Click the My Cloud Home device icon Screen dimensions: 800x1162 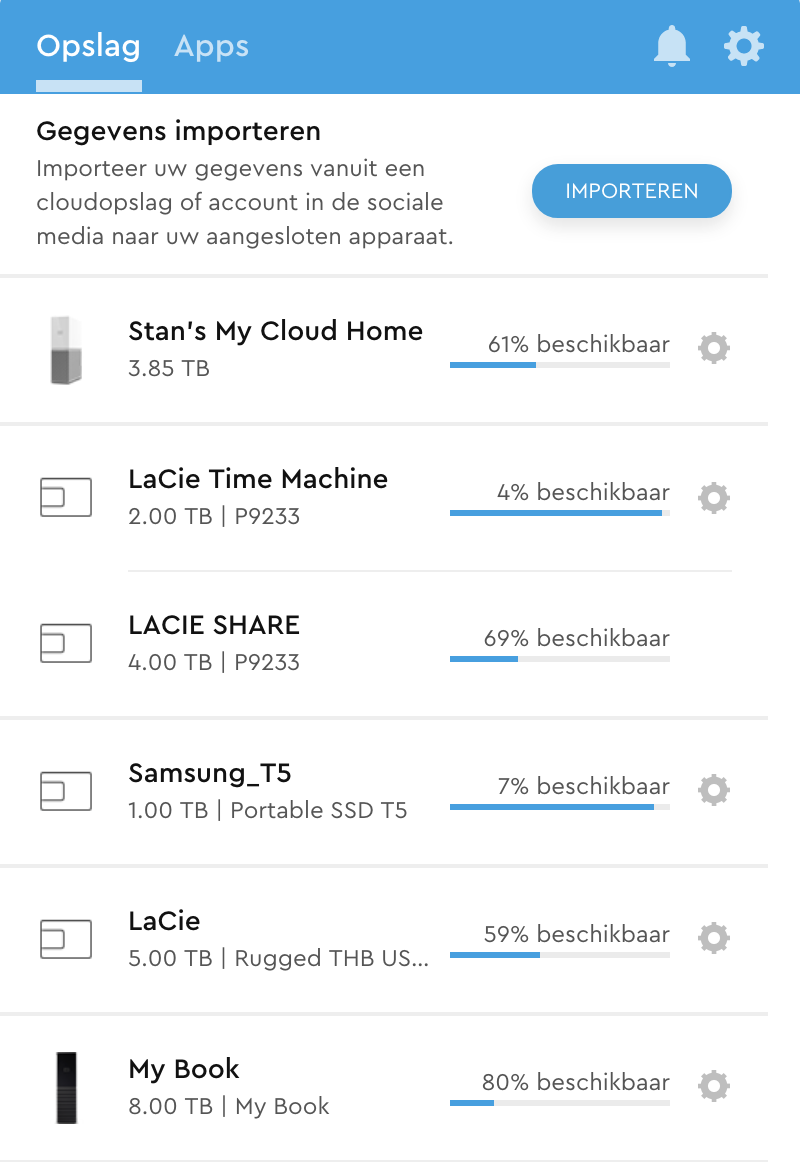point(66,350)
